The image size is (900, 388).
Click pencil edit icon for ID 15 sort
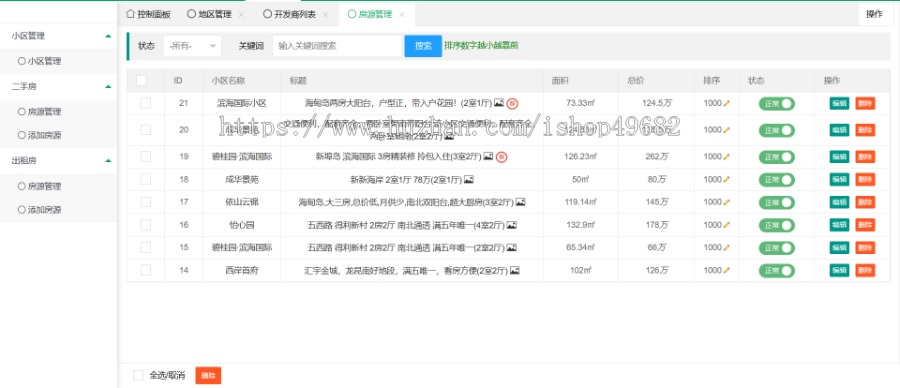coord(727,247)
